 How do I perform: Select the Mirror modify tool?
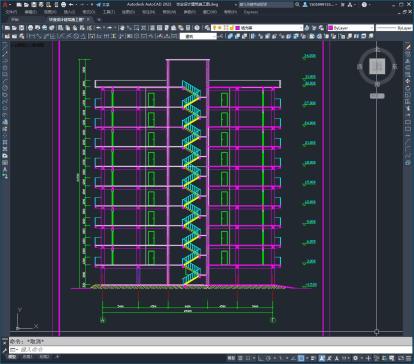pyautogui.click(x=408, y=61)
